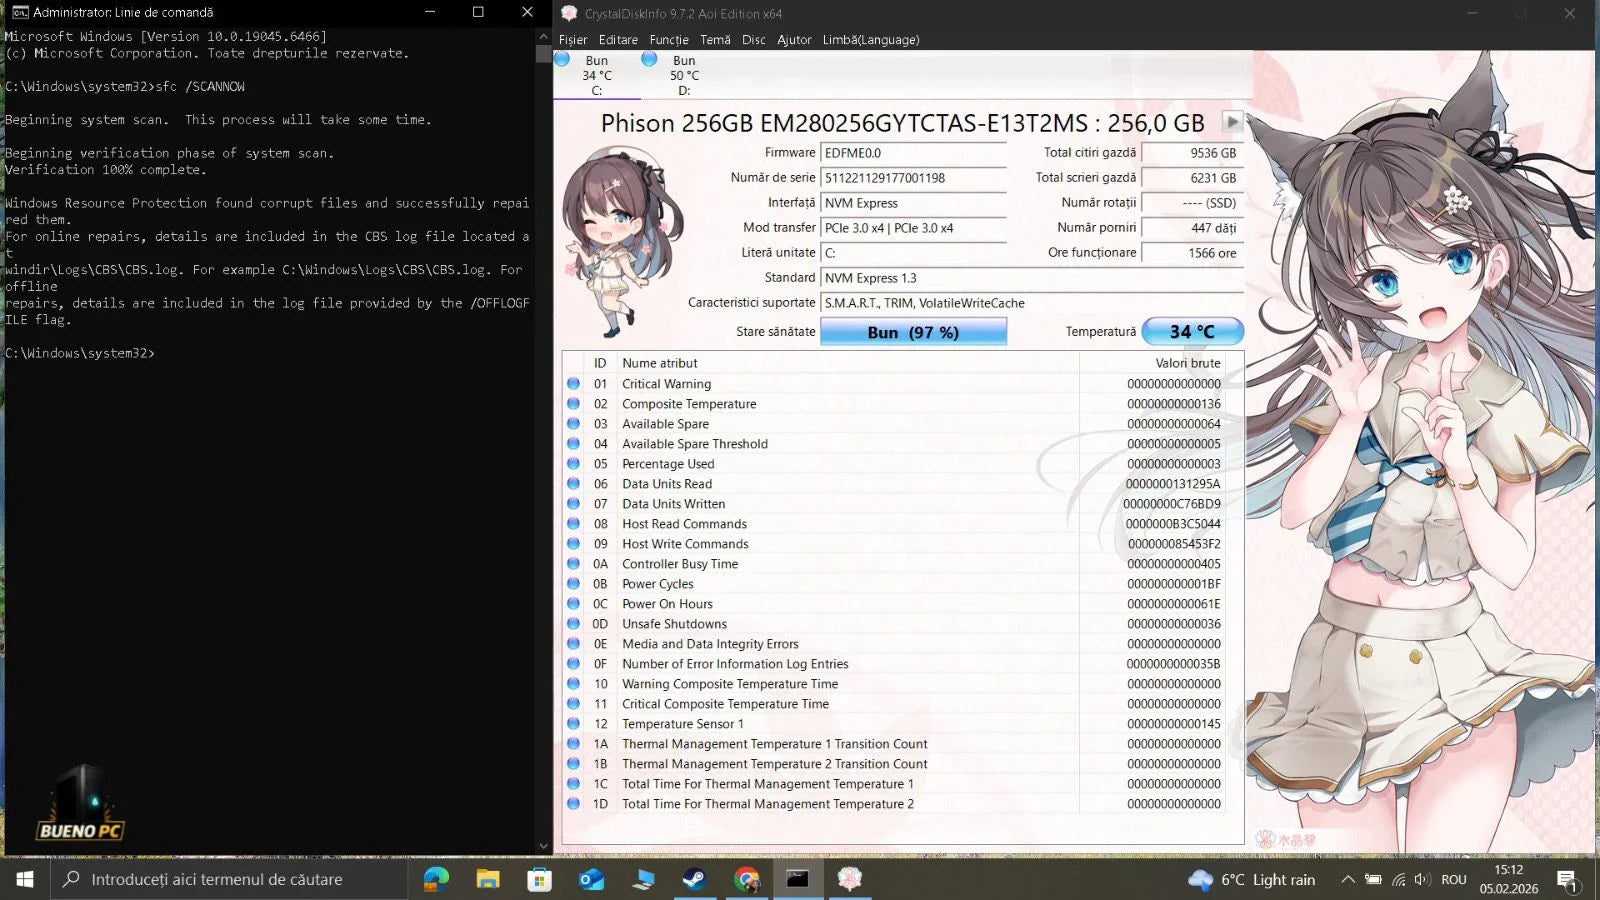Click the Windows Start button
Screen dimensions: 1600x900
pyautogui.click(x=24, y=879)
